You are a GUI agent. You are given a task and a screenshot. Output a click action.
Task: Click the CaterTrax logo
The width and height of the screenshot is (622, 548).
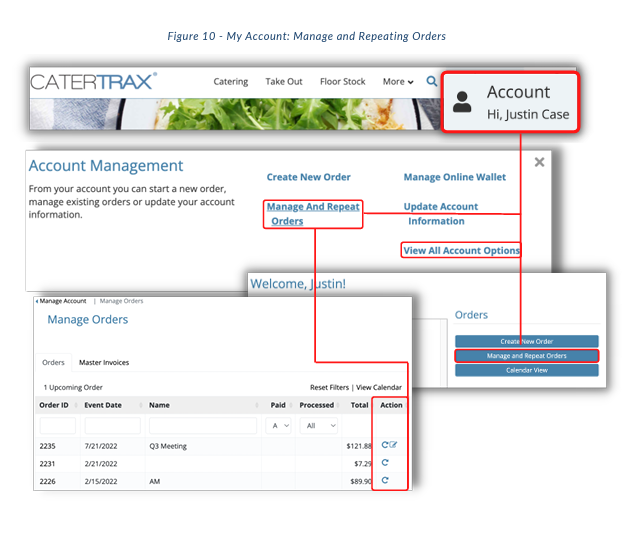[x=94, y=82]
